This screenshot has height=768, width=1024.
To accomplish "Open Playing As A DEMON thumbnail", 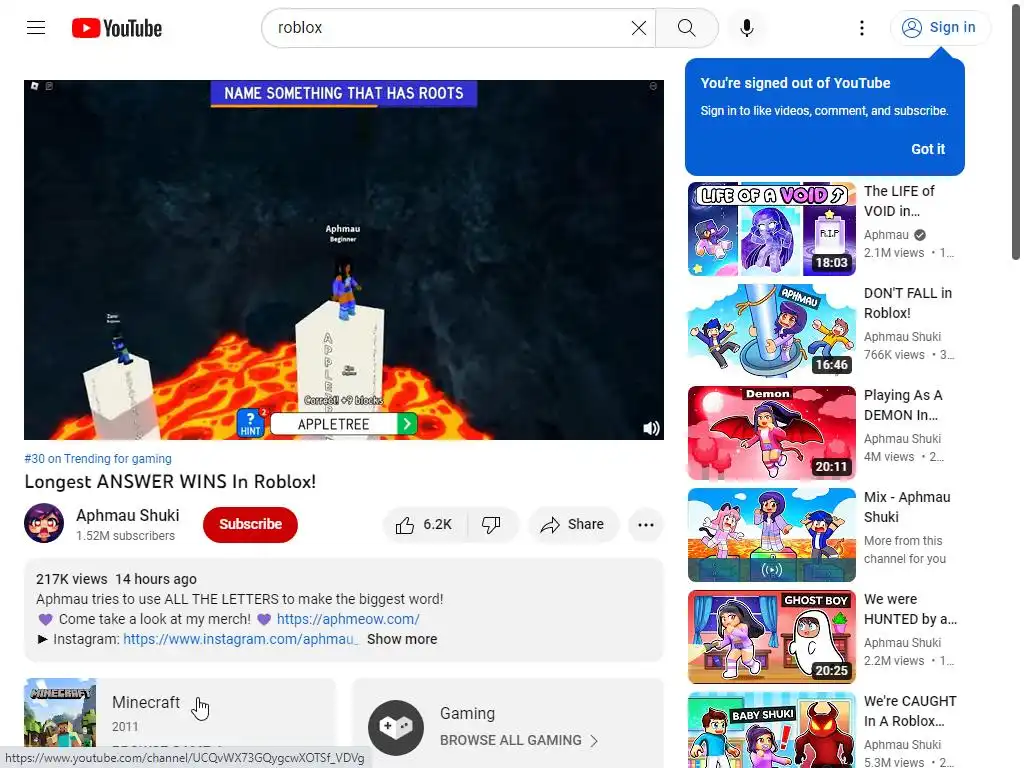I will tap(771, 433).
